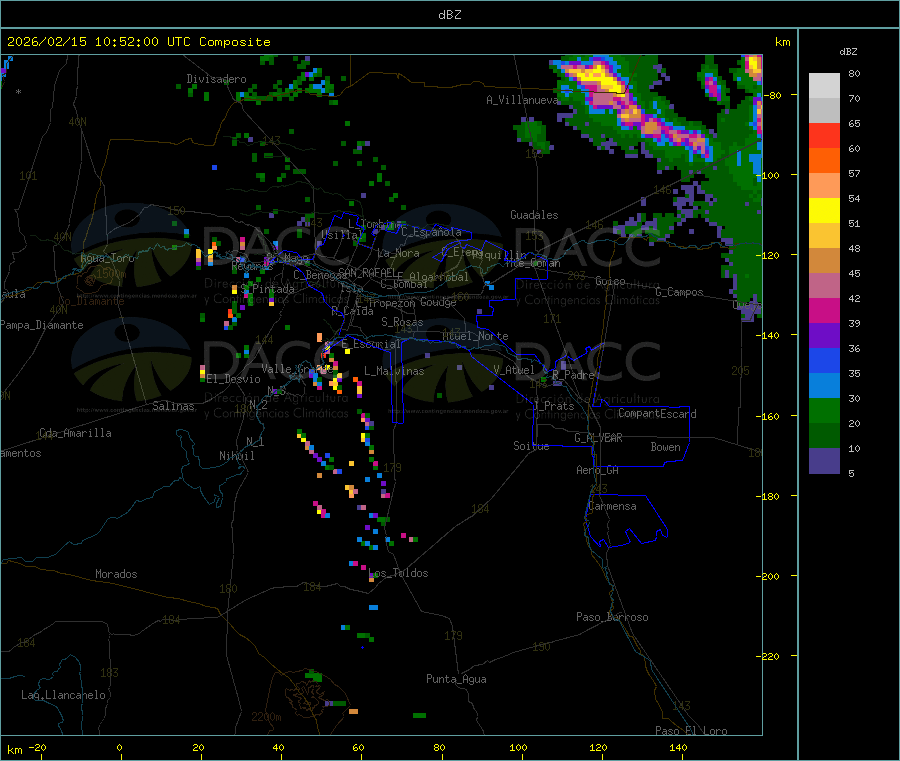Select the '5' value label in dBZ legend
The image size is (900, 761).
851,473
